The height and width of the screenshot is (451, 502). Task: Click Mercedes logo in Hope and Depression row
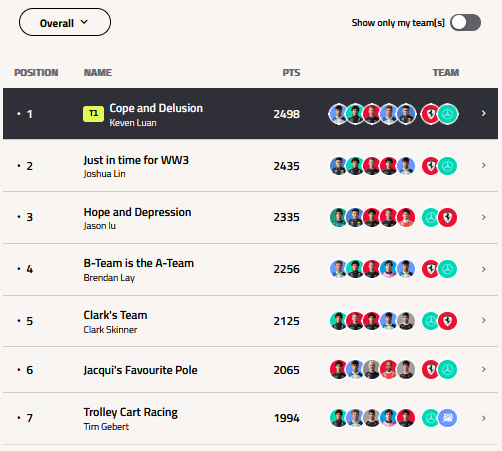(x=430, y=218)
